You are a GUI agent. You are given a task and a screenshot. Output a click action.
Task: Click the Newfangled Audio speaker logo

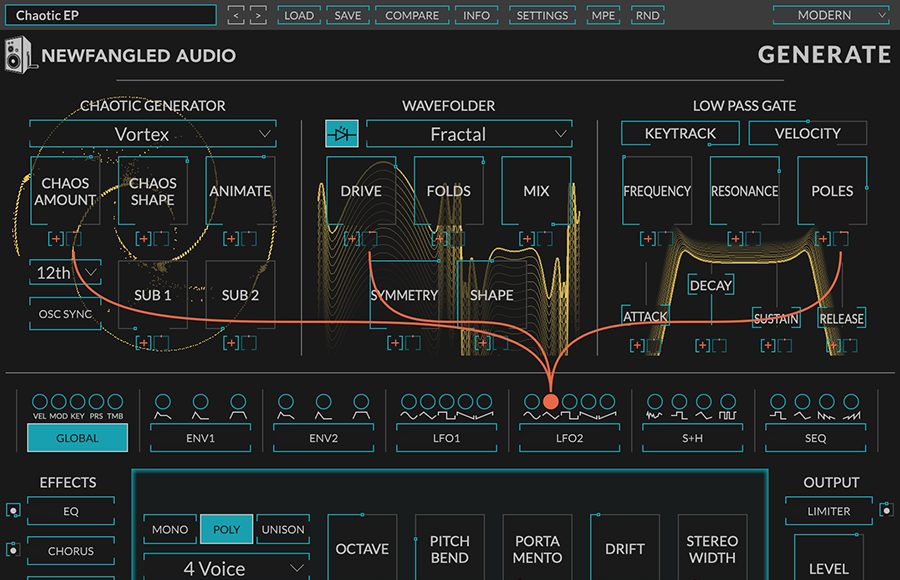(x=20, y=55)
